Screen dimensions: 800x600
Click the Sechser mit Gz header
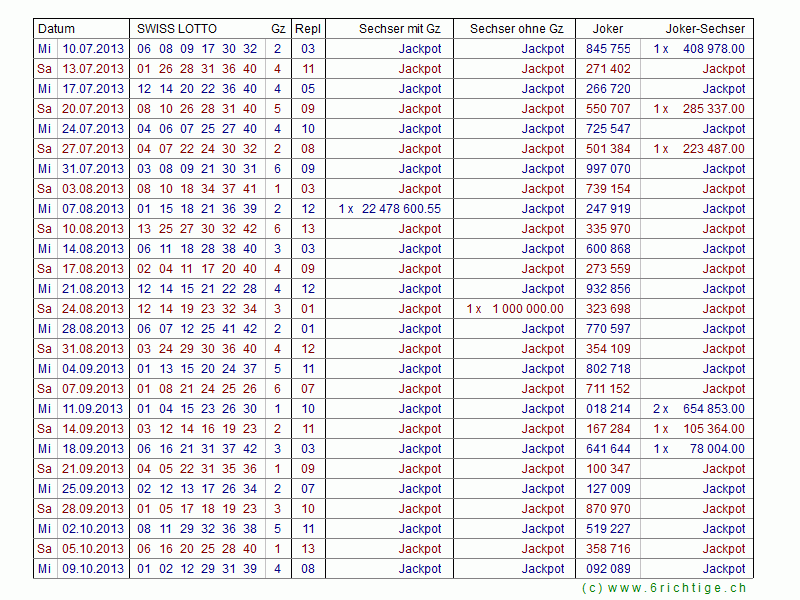[x=399, y=29]
